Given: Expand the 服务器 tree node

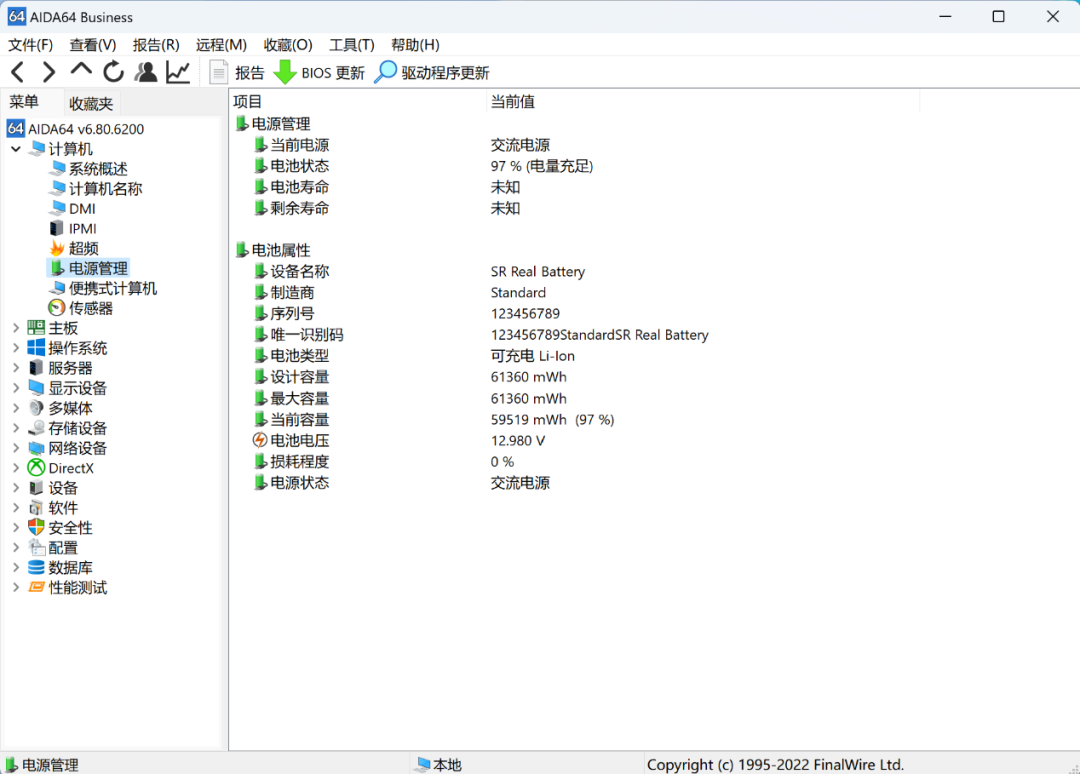Looking at the screenshot, I should [16, 368].
